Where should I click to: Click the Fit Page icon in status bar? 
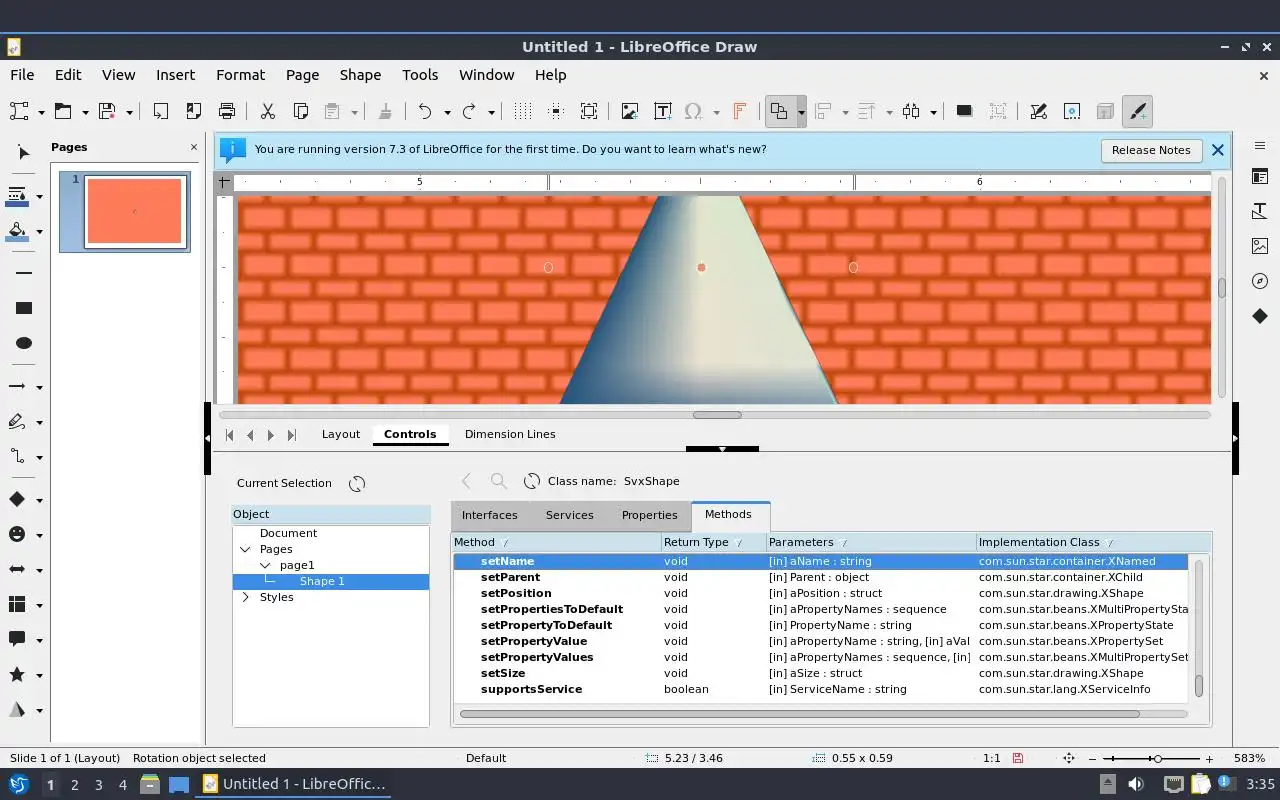[x=1068, y=758]
